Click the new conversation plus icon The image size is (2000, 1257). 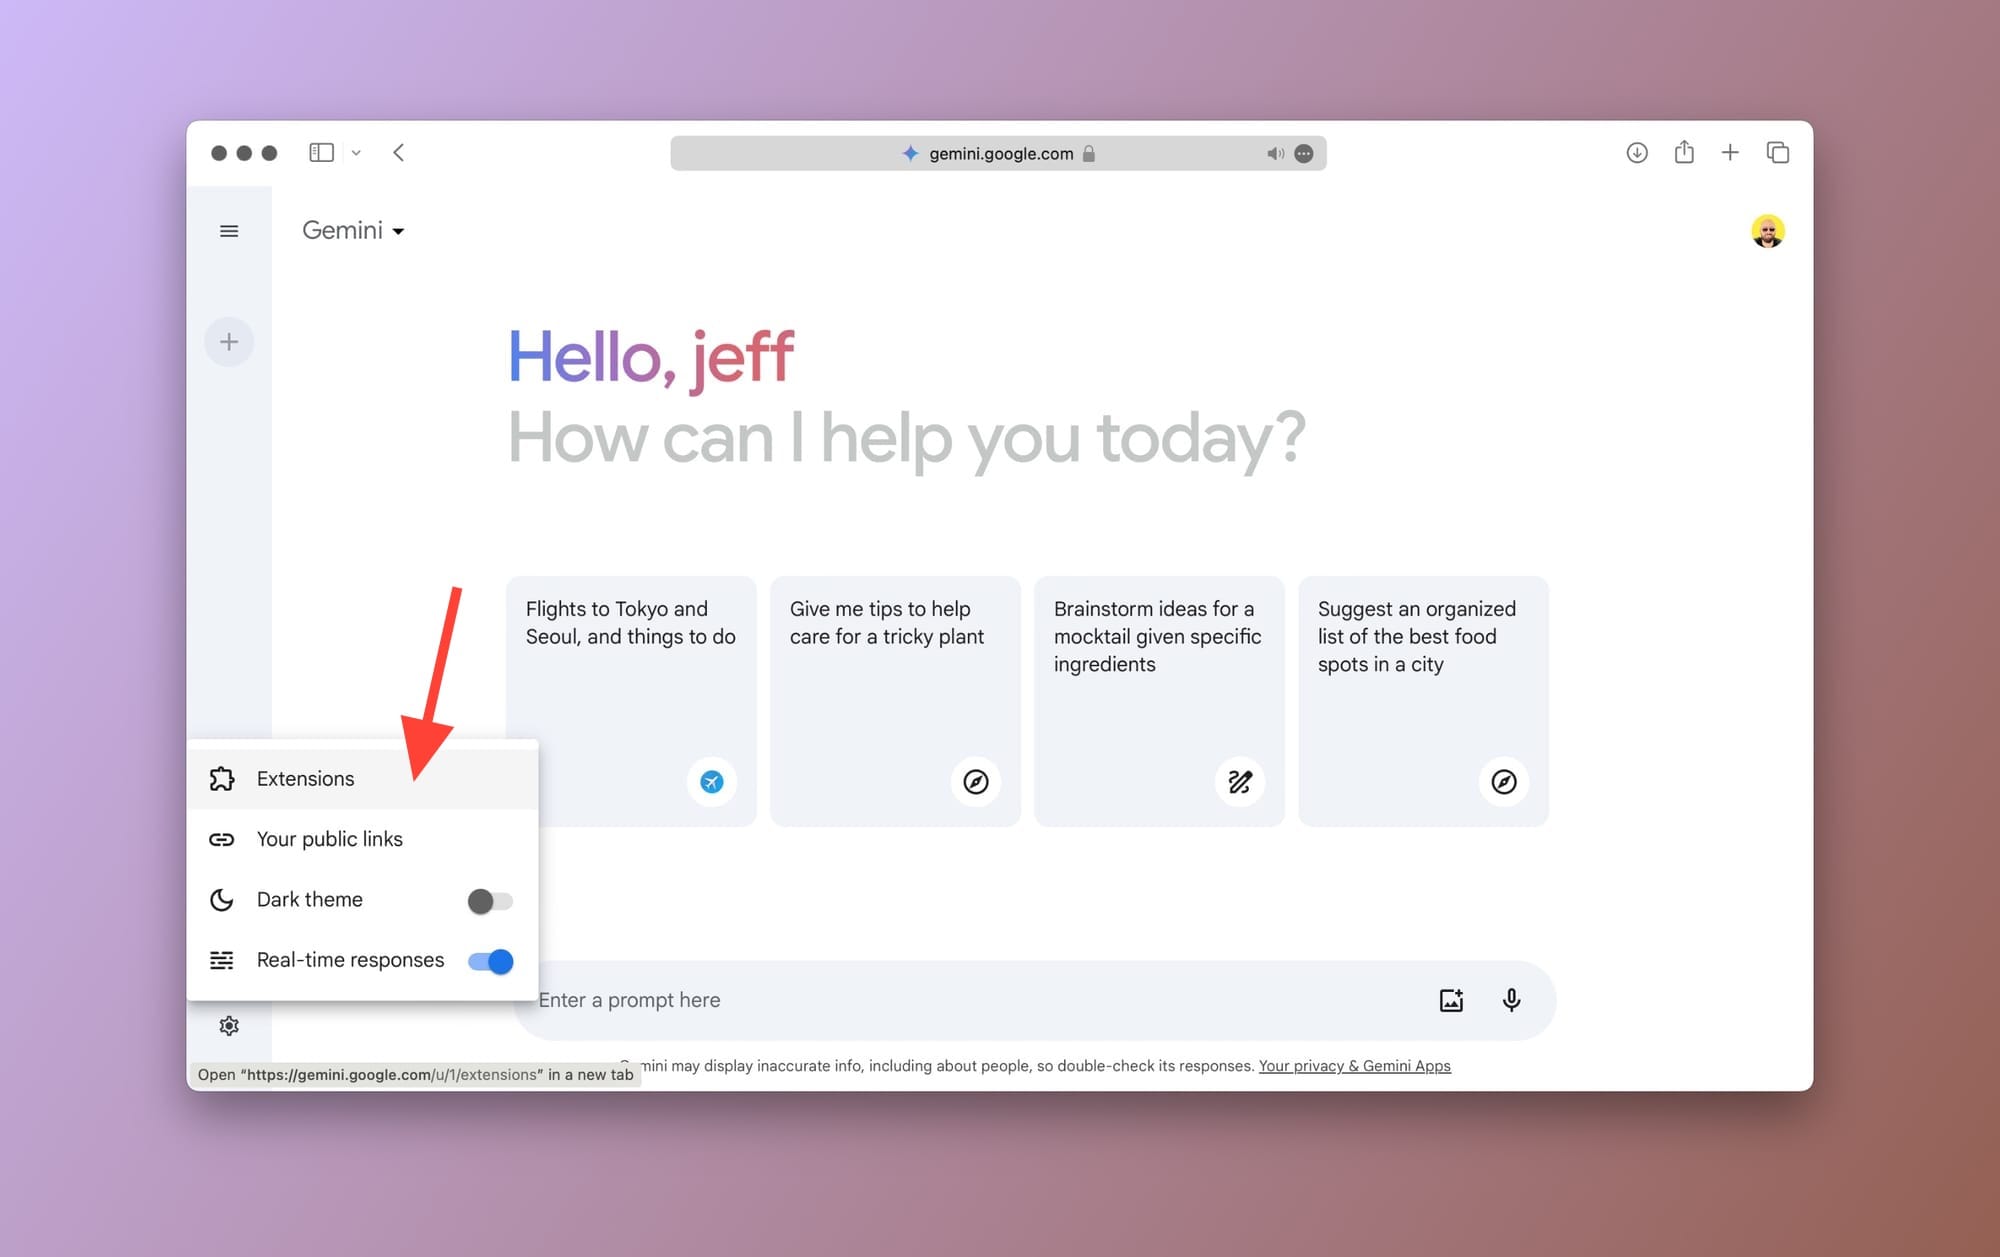pyautogui.click(x=229, y=342)
